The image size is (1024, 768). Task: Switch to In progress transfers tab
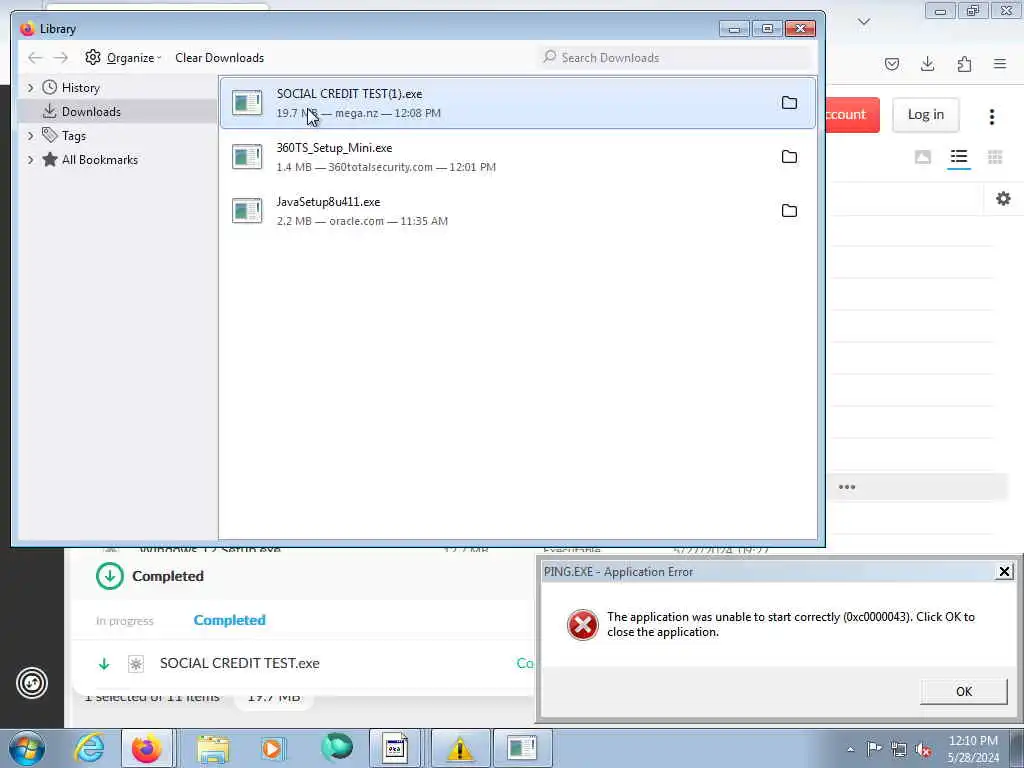pos(125,621)
